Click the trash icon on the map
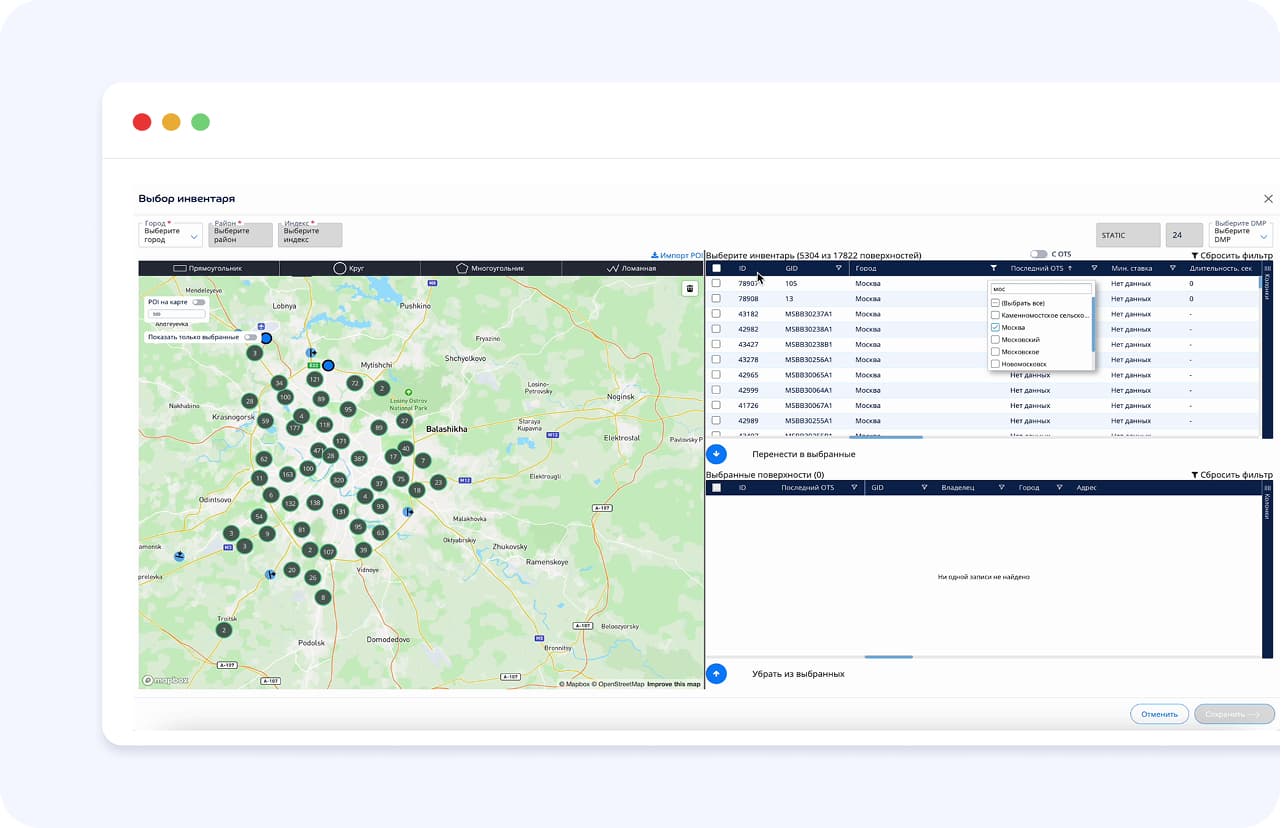Image resolution: width=1281 pixels, height=828 pixels. [x=689, y=289]
